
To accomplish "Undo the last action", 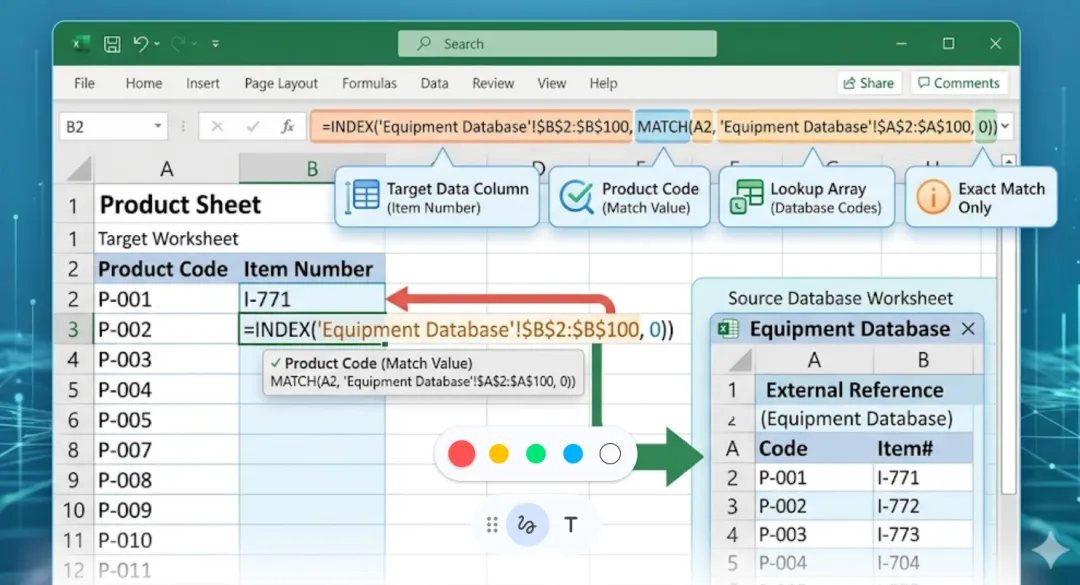I will pyautogui.click(x=141, y=44).
